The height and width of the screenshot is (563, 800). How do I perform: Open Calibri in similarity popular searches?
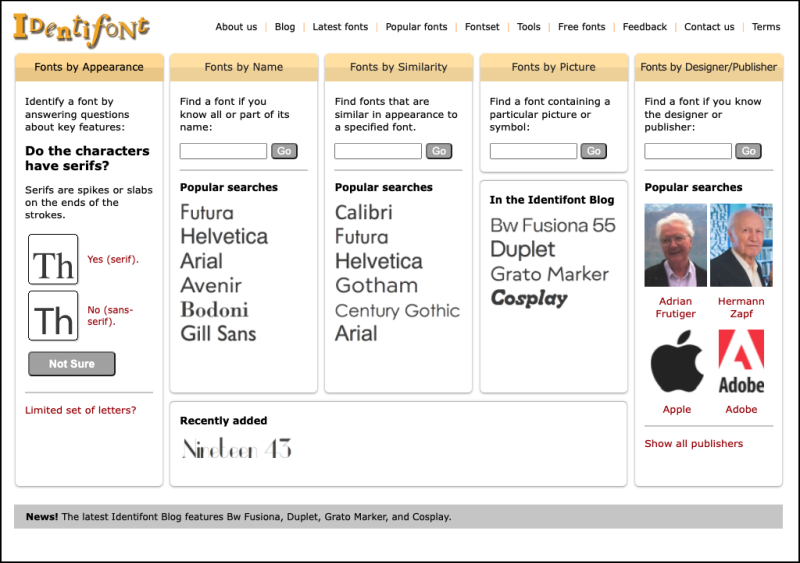click(364, 212)
